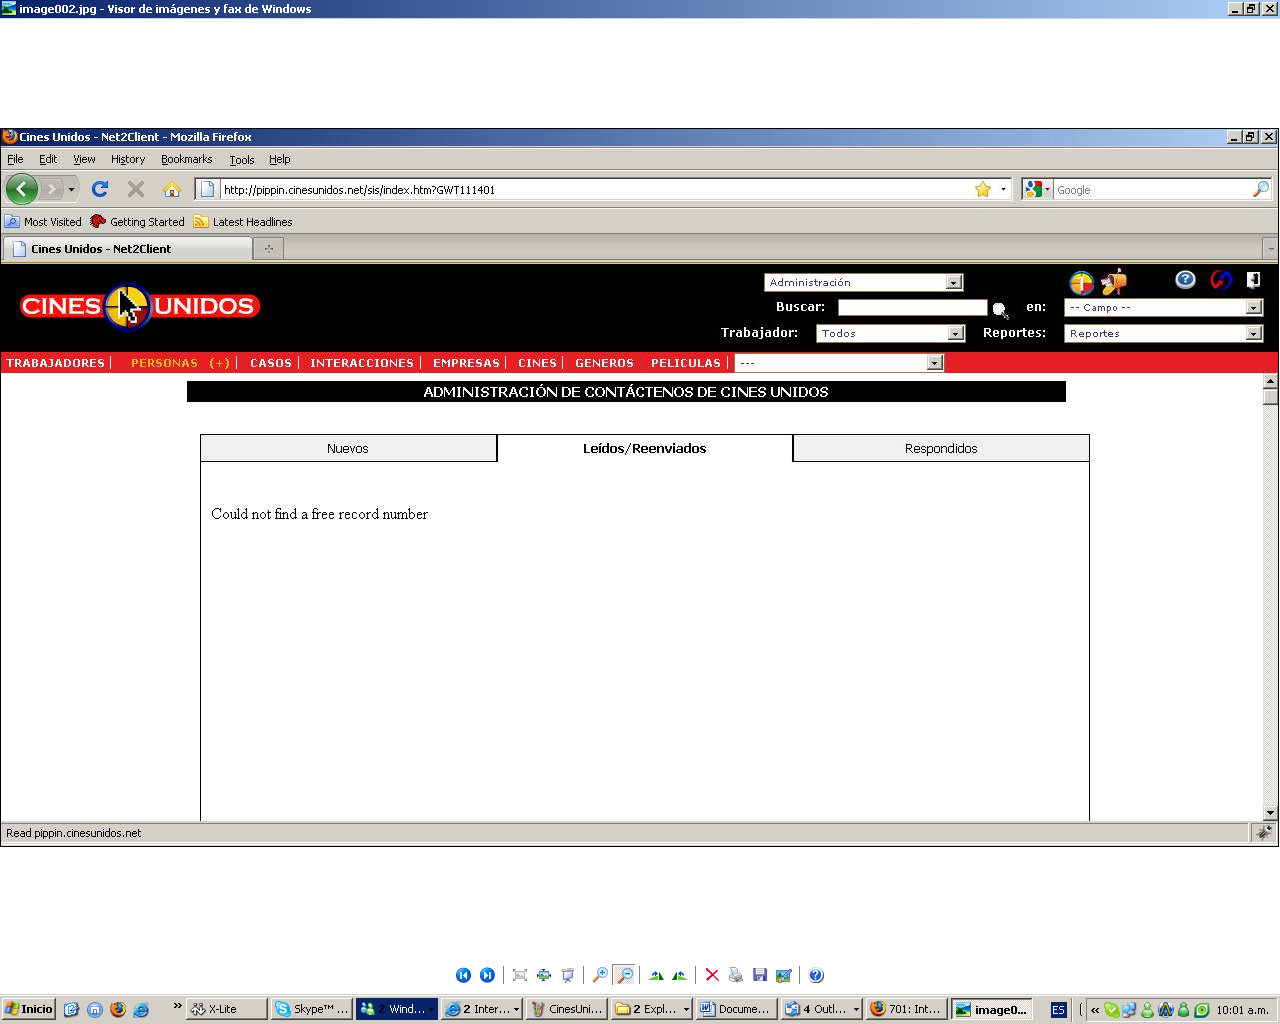Open the PELICULAS section link

[686, 363]
